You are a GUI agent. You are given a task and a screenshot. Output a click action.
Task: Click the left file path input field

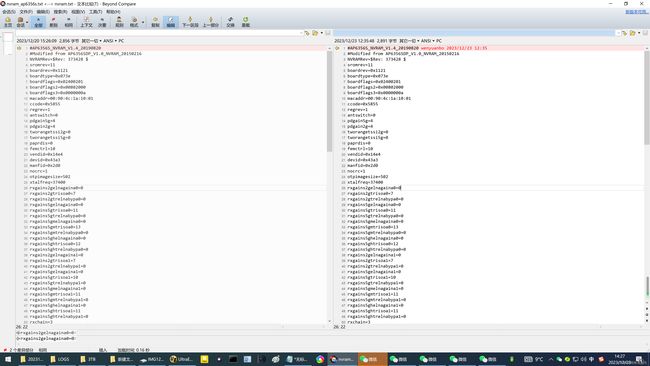[158, 33]
